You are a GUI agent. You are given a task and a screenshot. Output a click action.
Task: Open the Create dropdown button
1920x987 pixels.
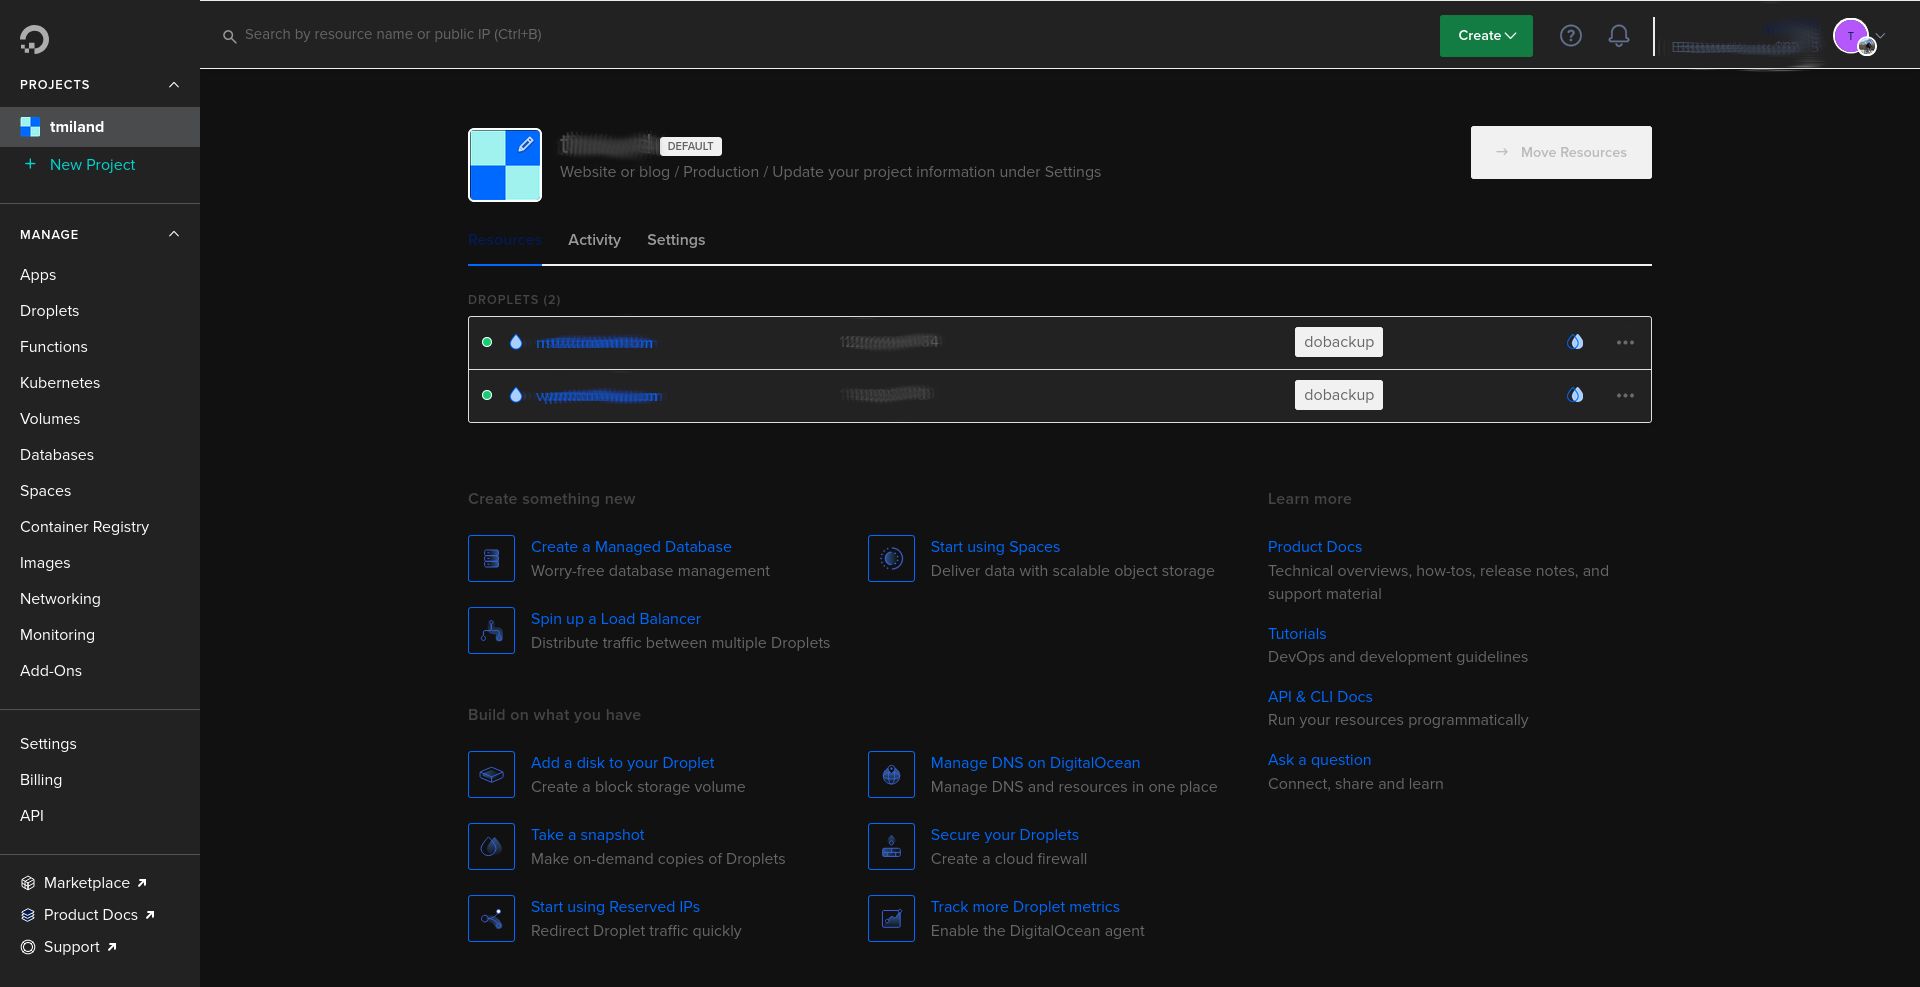click(x=1486, y=36)
